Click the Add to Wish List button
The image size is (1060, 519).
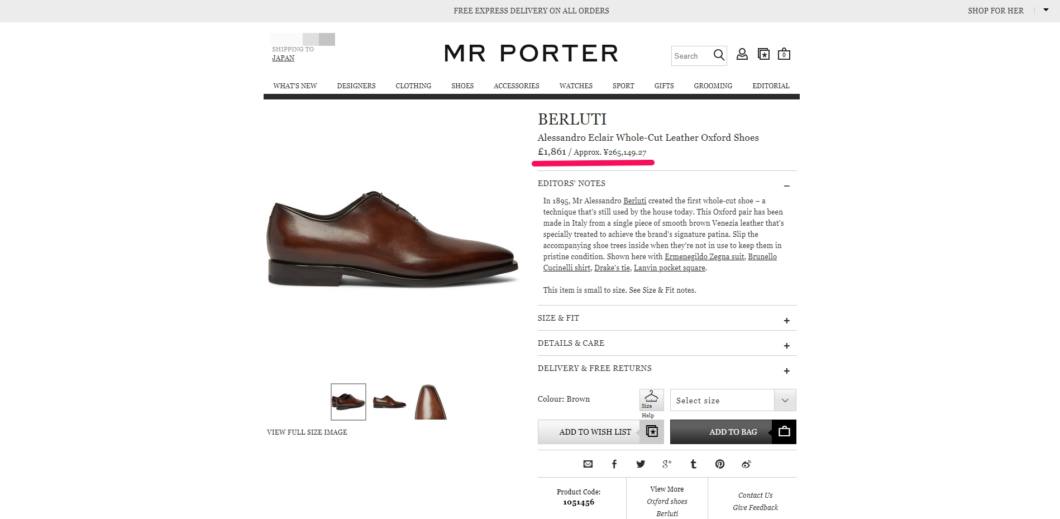(600, 432)
